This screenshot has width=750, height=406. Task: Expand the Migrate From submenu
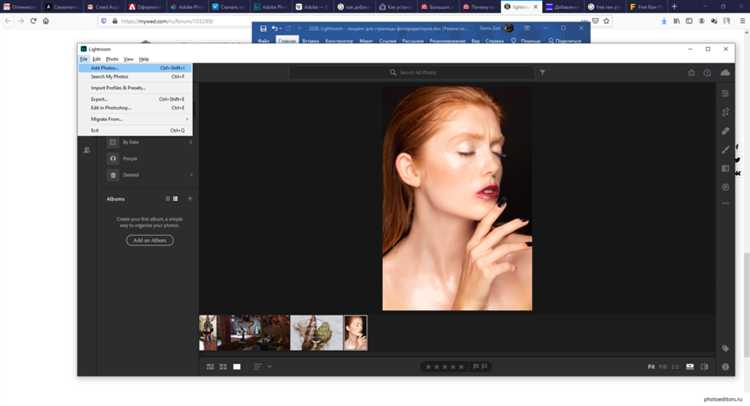tap(135, 119)
